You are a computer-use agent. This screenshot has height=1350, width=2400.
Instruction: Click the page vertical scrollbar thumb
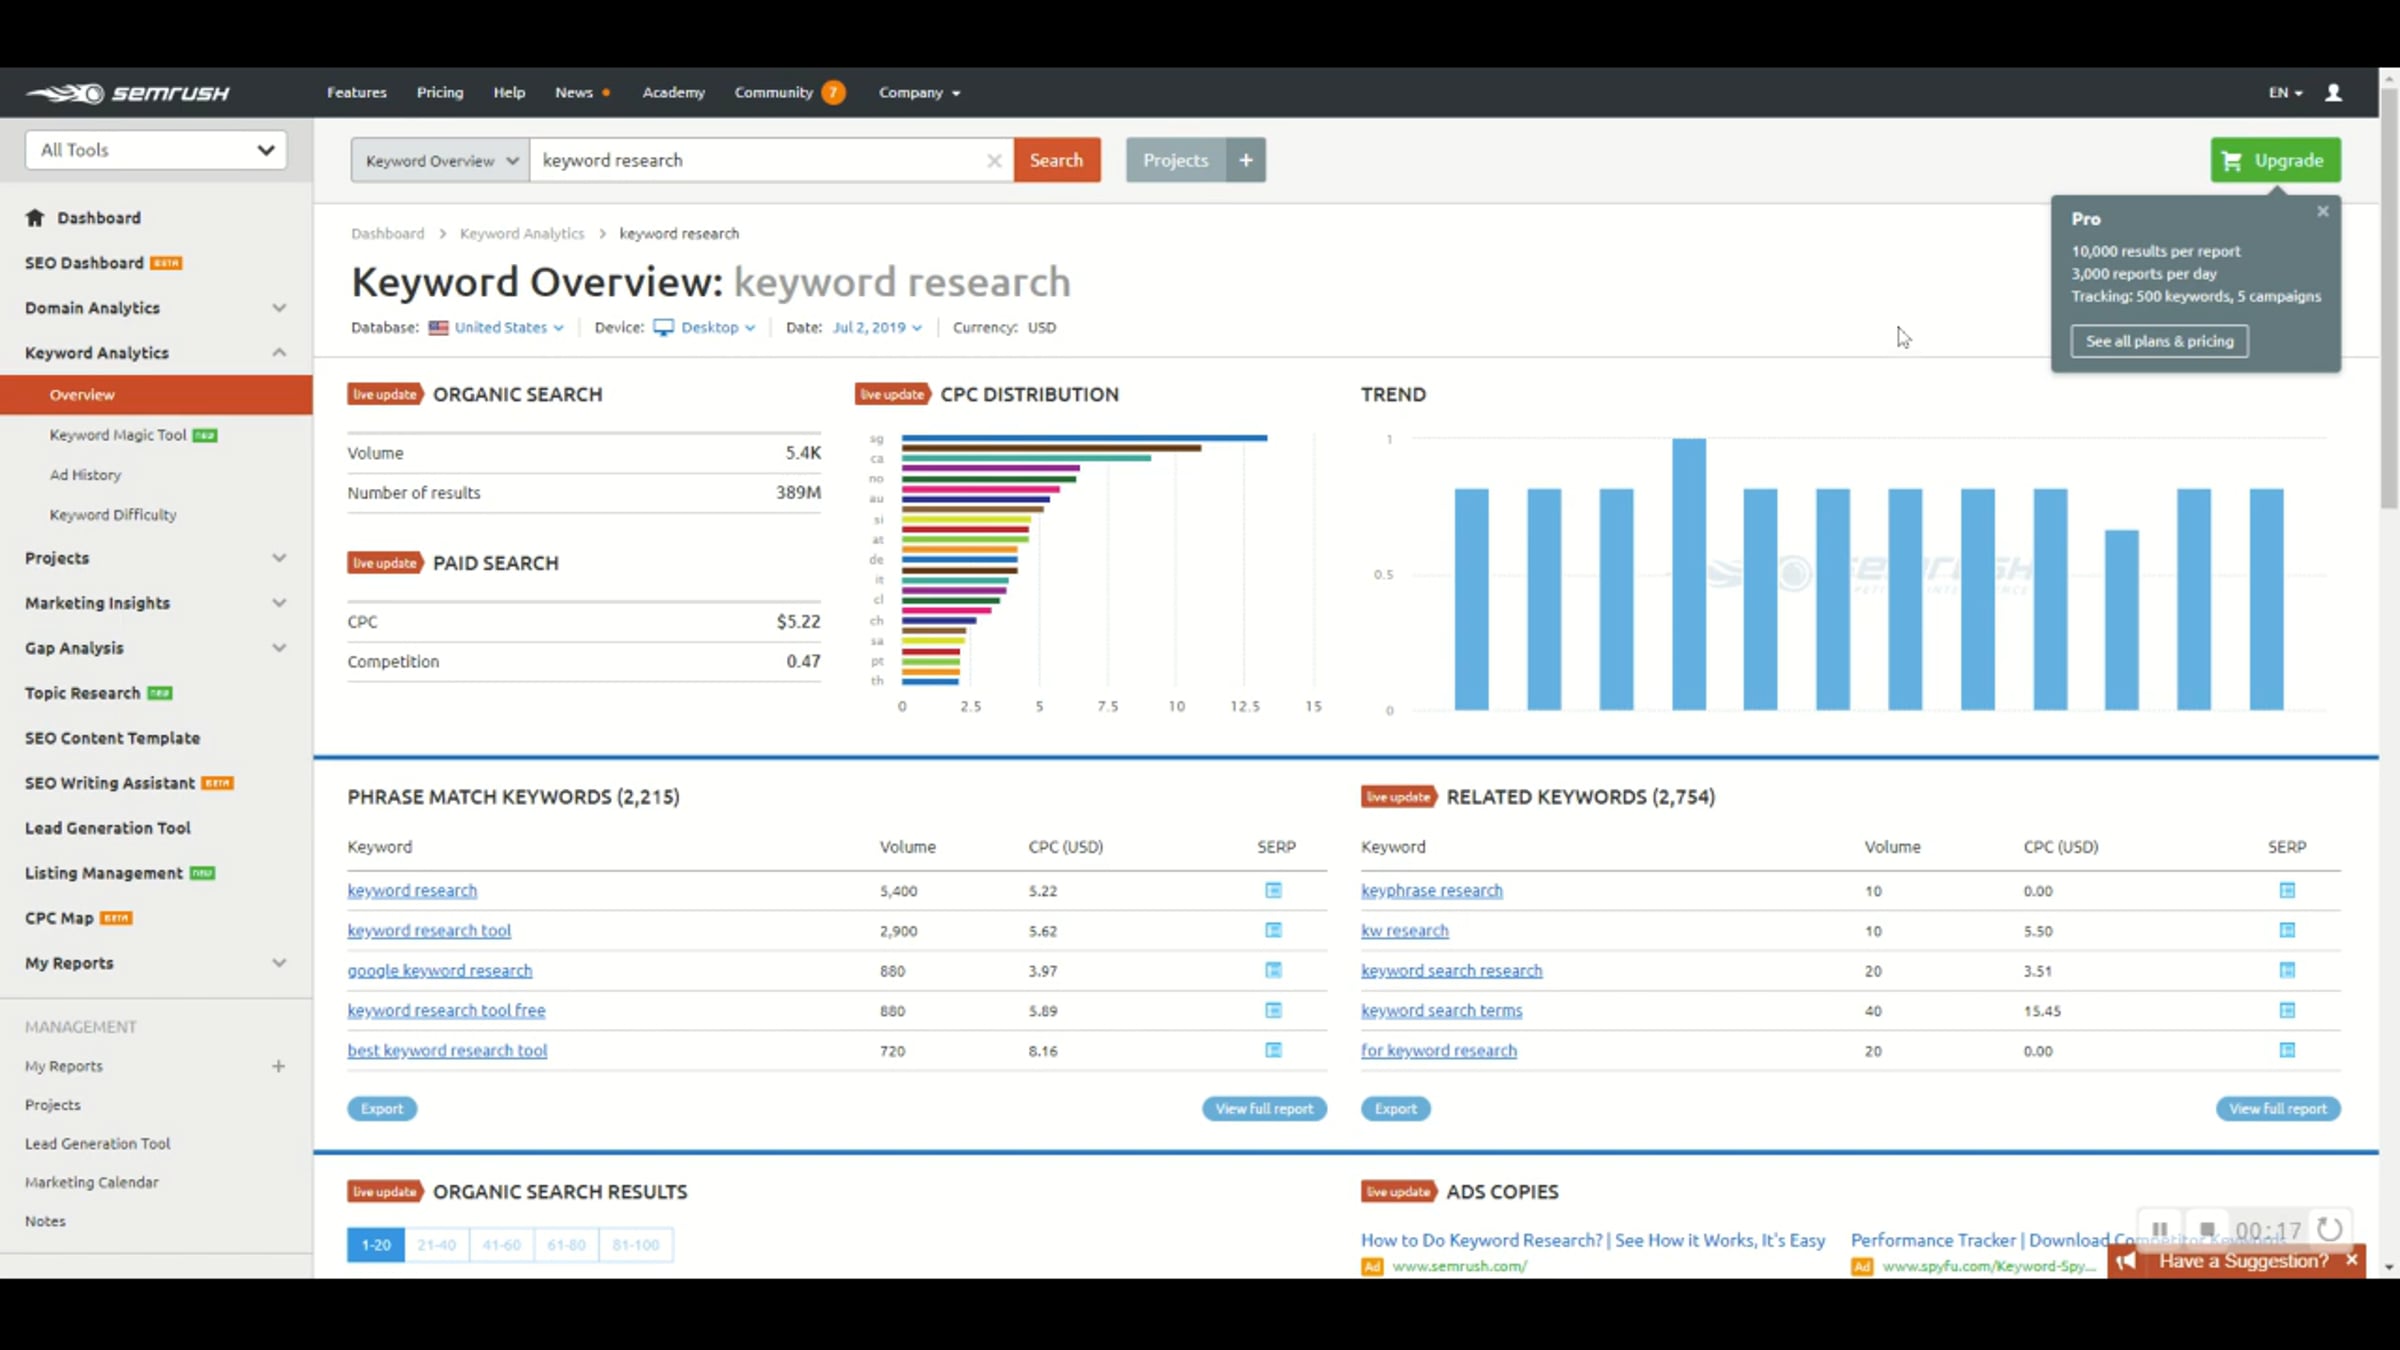[x=2389, y=300]
